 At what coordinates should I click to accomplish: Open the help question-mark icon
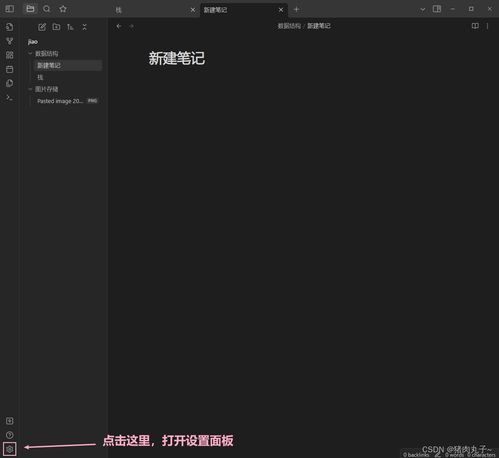tap(10, 435)
